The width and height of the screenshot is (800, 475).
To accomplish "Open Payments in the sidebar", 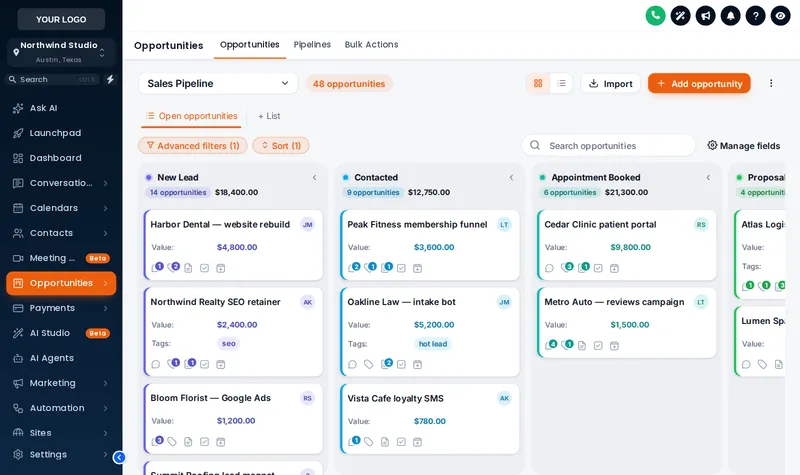I will coord(61,308).
